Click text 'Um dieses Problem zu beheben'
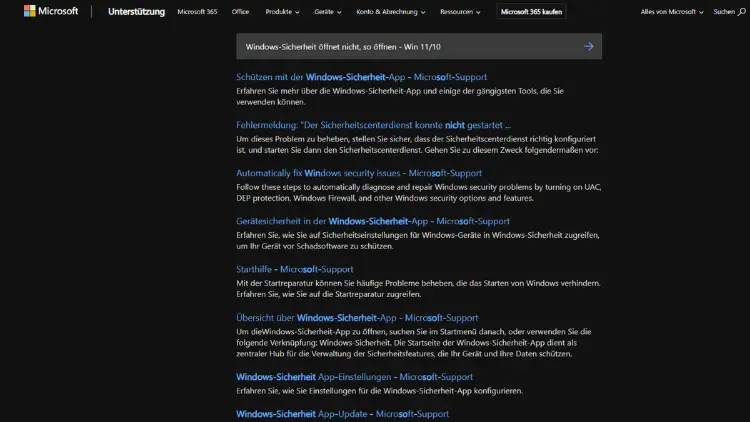 click(293, 139)
